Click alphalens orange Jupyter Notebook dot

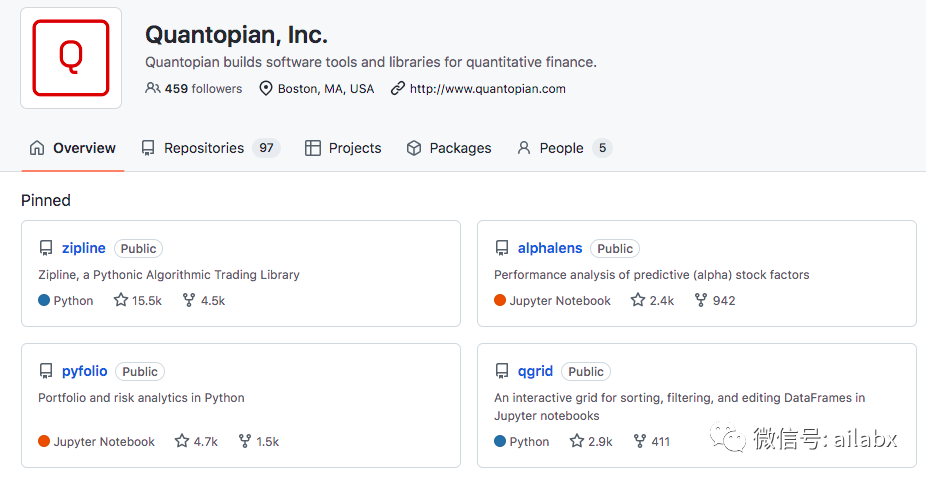click(500, 300)
